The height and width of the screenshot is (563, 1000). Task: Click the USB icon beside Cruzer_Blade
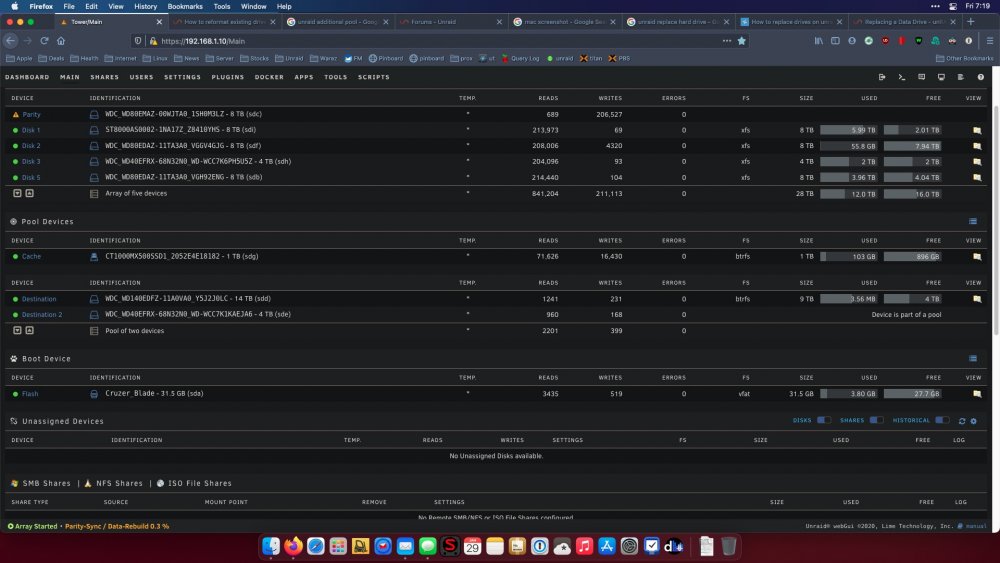94,394
